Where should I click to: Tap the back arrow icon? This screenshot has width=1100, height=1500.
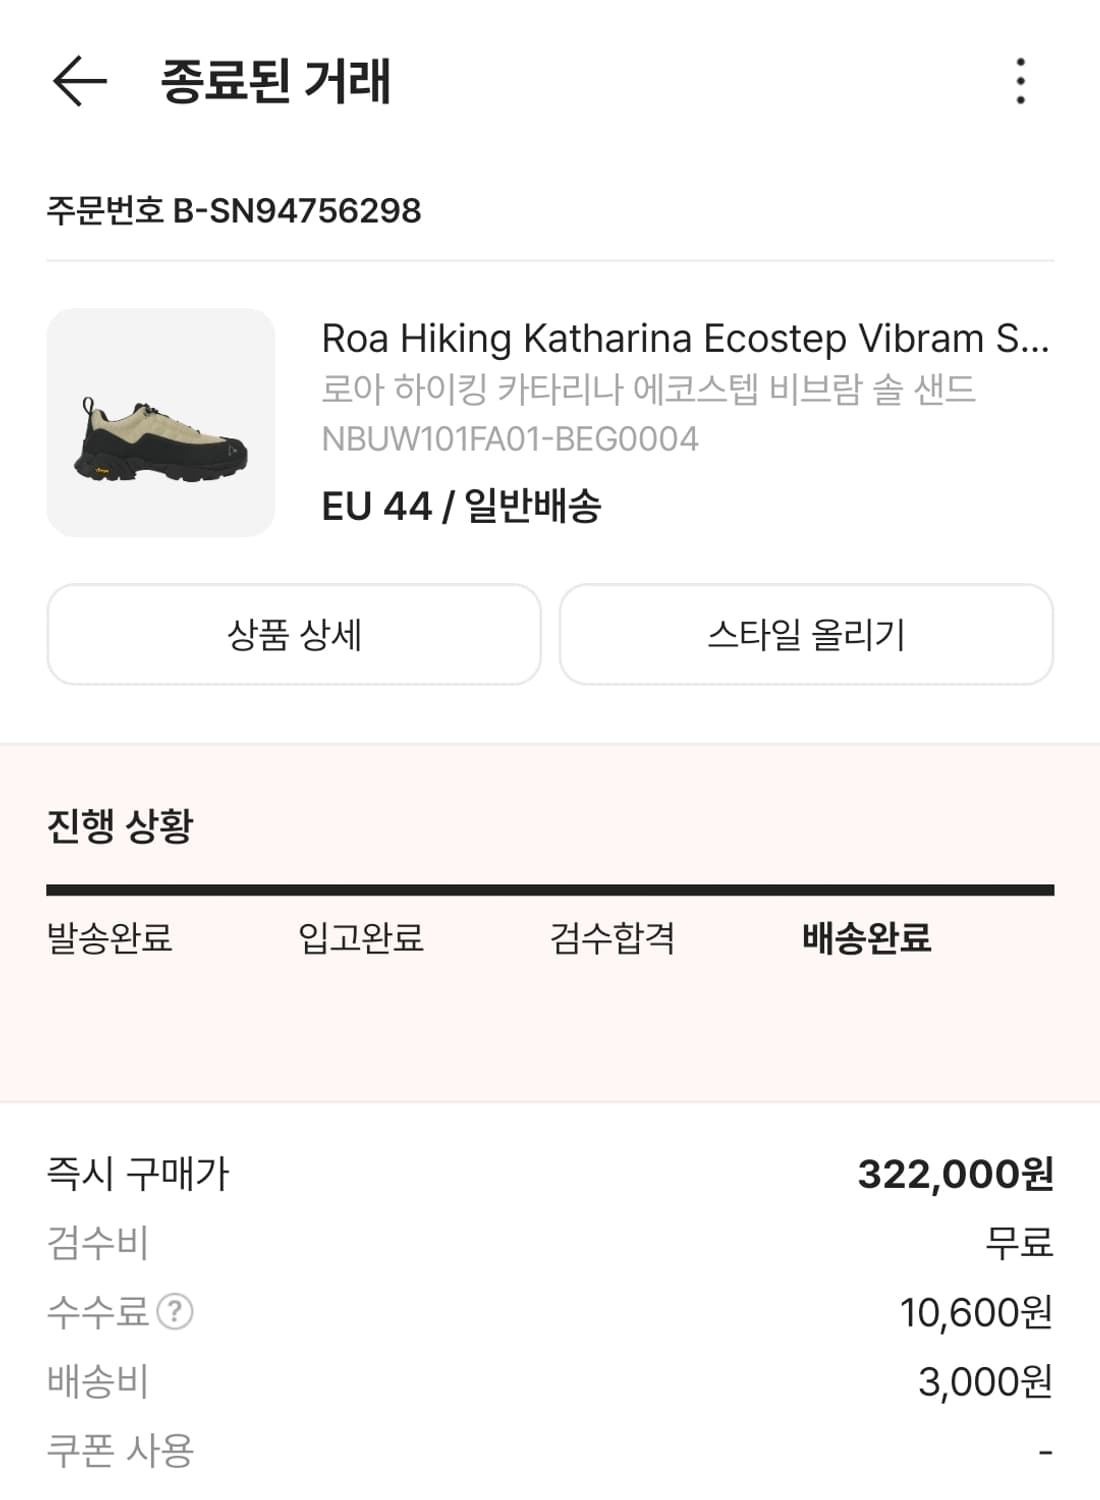click(x=79, y=81)
